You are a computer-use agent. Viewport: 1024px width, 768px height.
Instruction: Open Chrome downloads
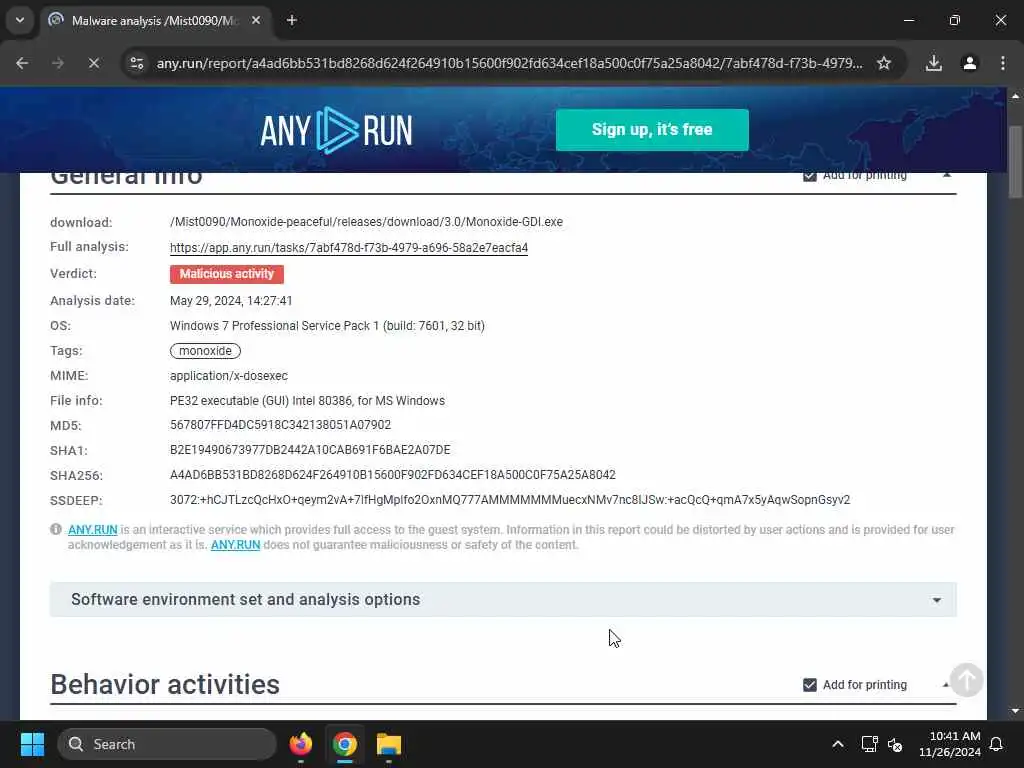click(934, 63)
